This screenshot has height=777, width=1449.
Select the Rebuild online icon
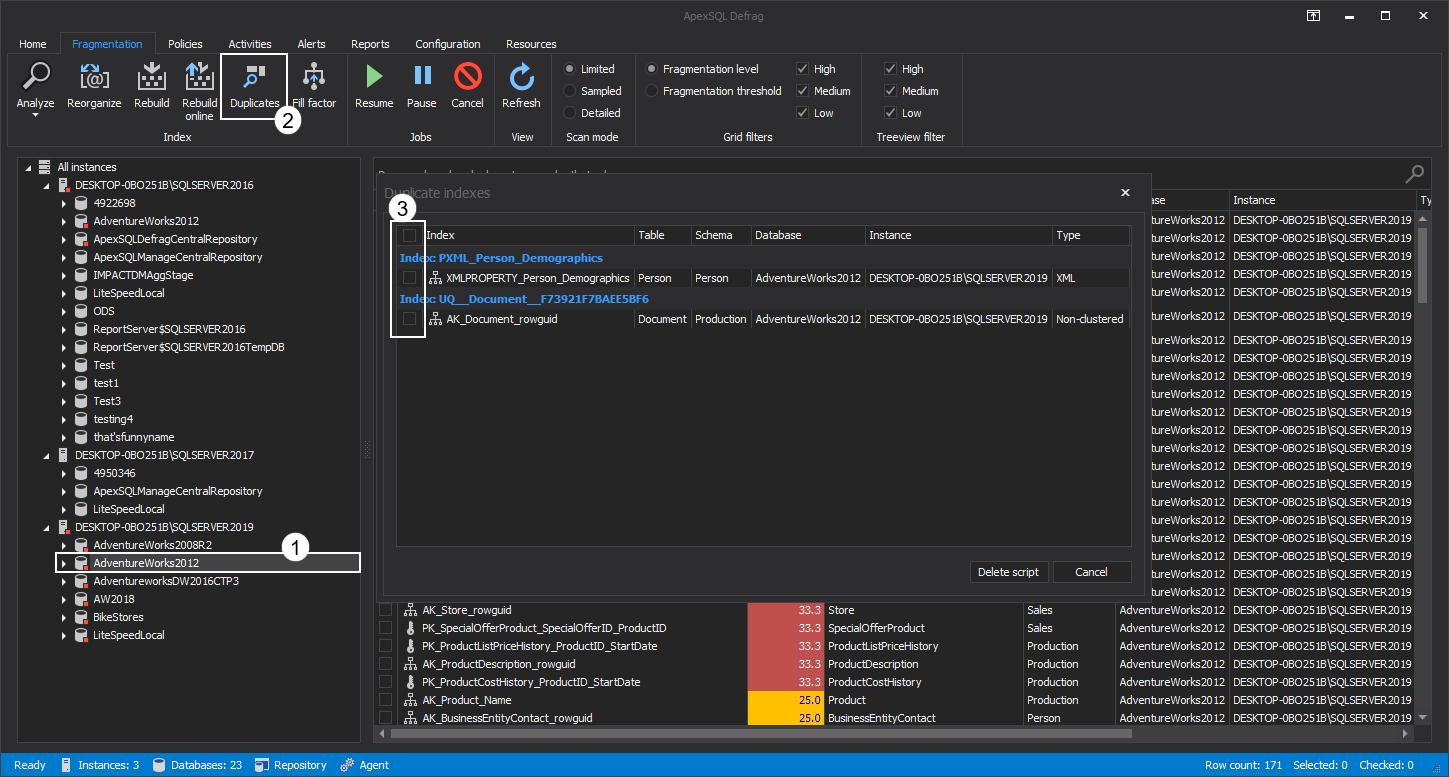pos(199,77)
